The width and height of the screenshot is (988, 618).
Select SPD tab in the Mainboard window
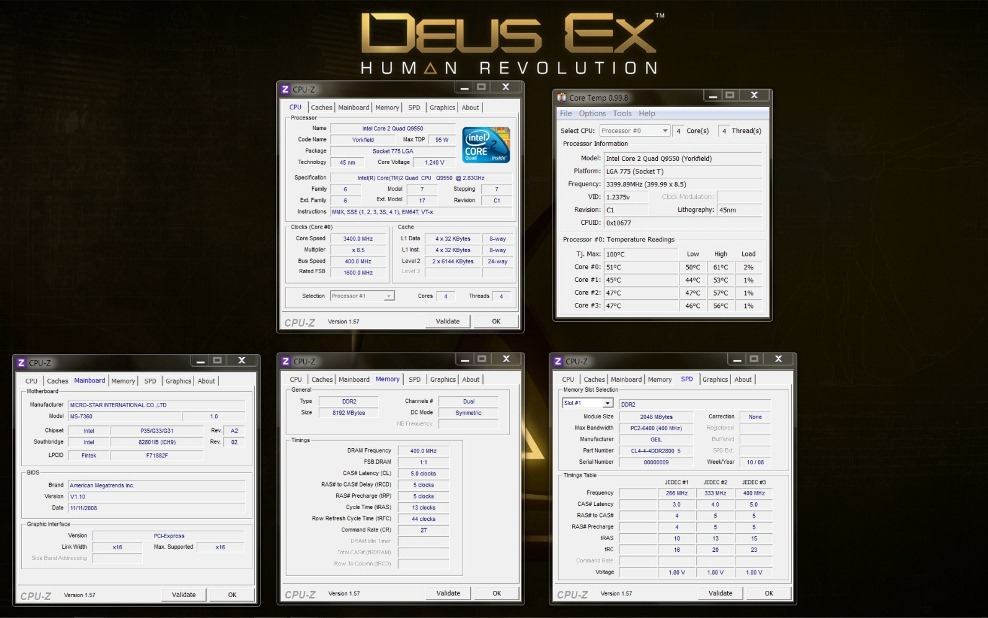150,381
